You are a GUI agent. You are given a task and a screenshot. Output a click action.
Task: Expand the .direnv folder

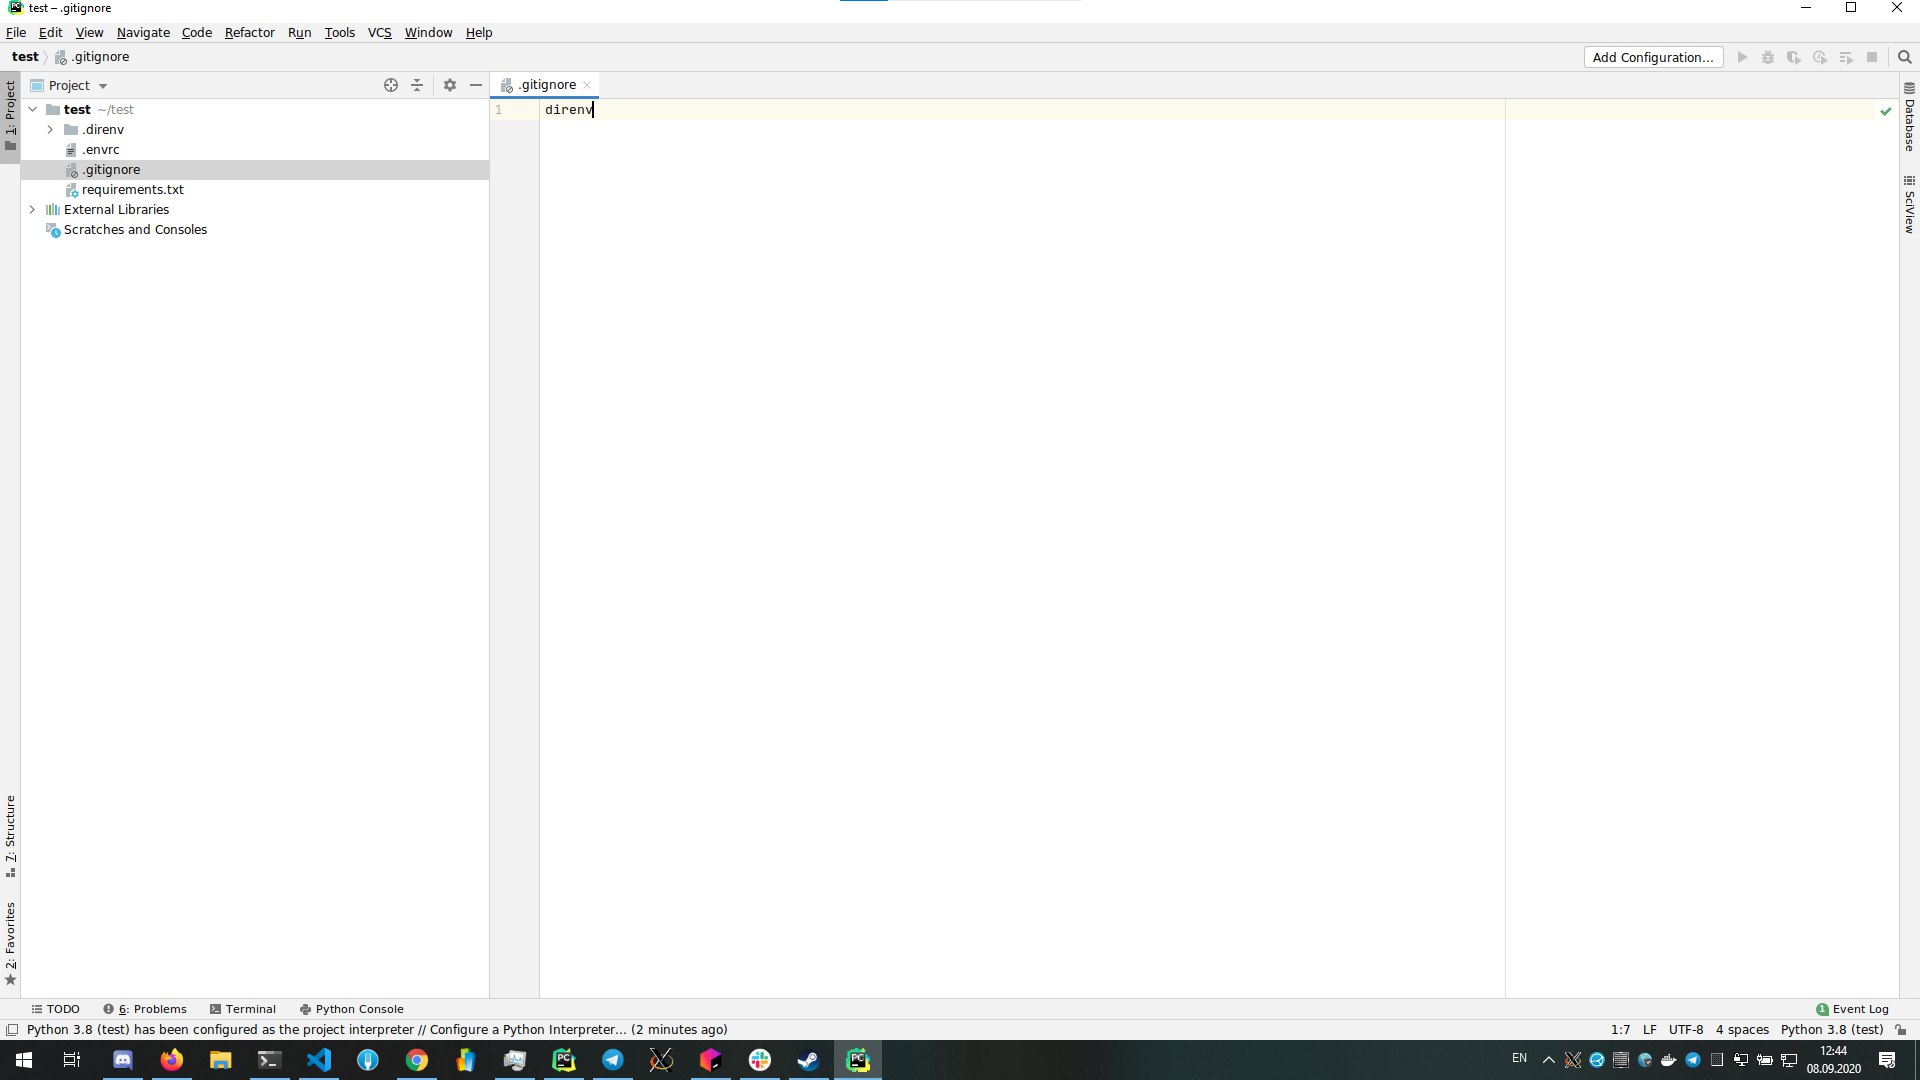coord(50,130)
